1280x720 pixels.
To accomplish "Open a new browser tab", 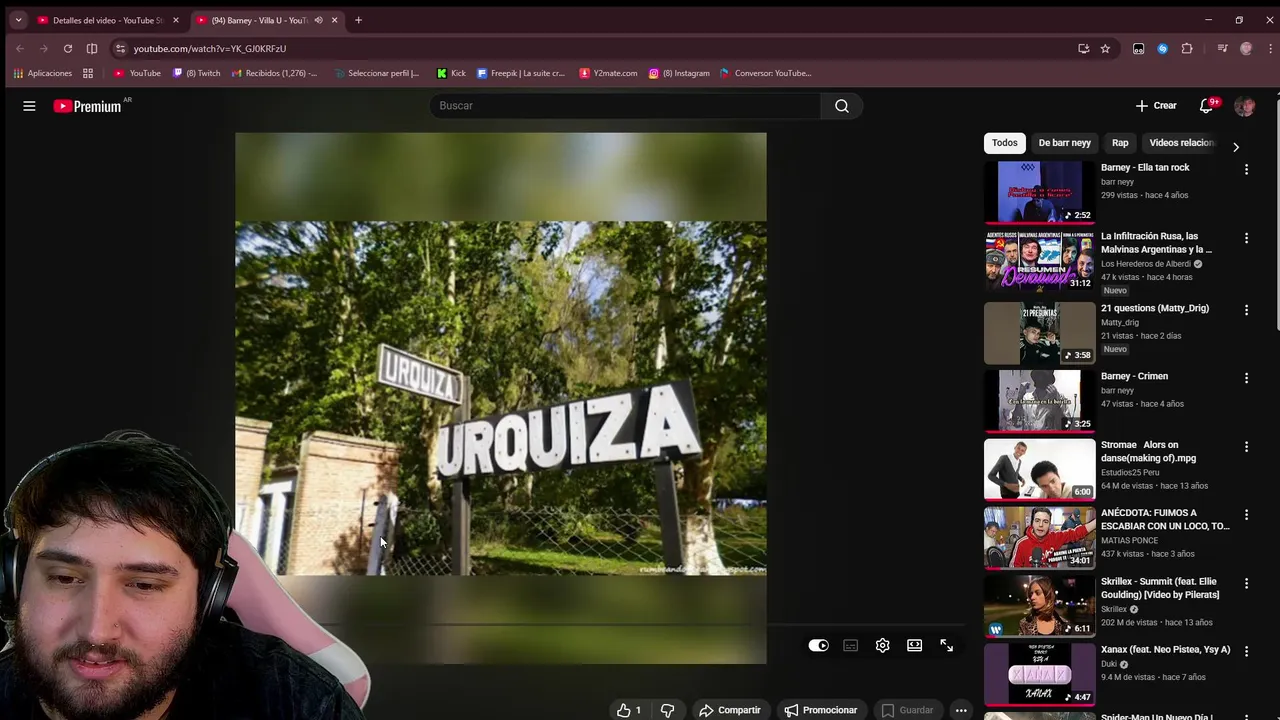I will coord(358,20).
